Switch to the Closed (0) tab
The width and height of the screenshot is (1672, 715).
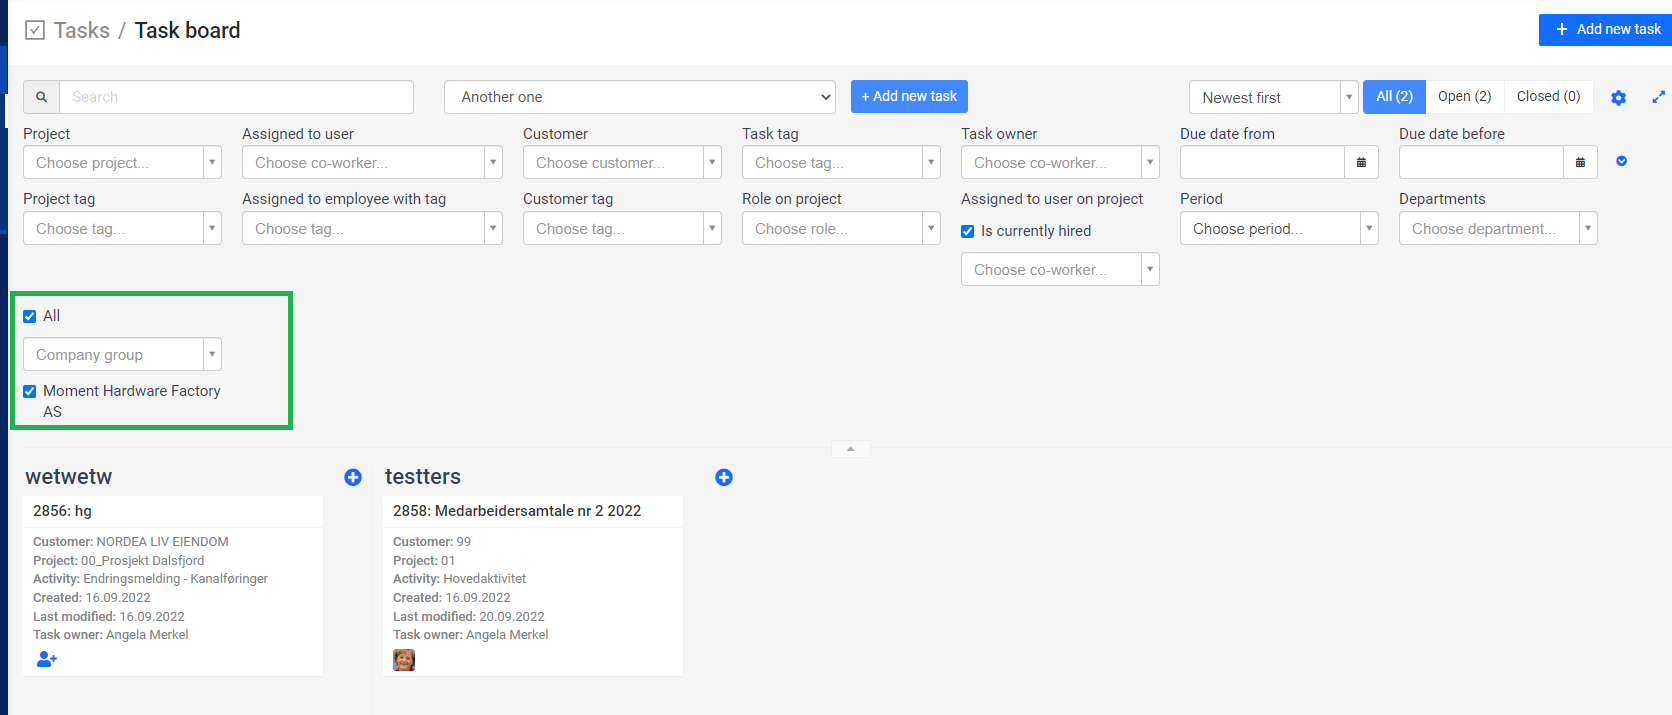[1547, 96]
